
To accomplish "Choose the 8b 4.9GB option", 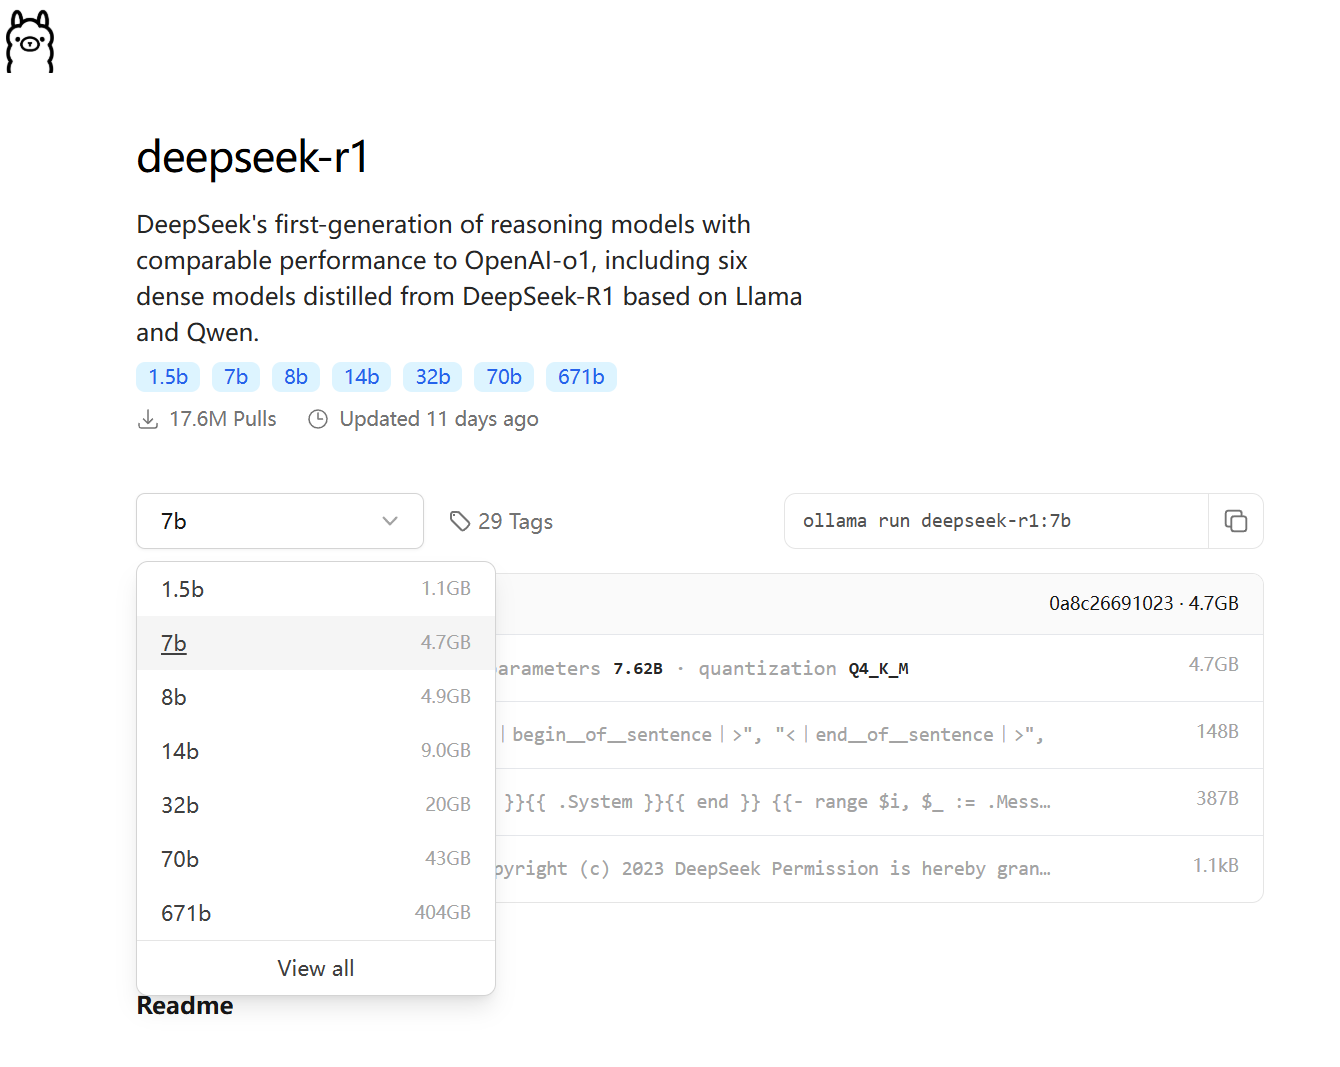I will (316, 697).
